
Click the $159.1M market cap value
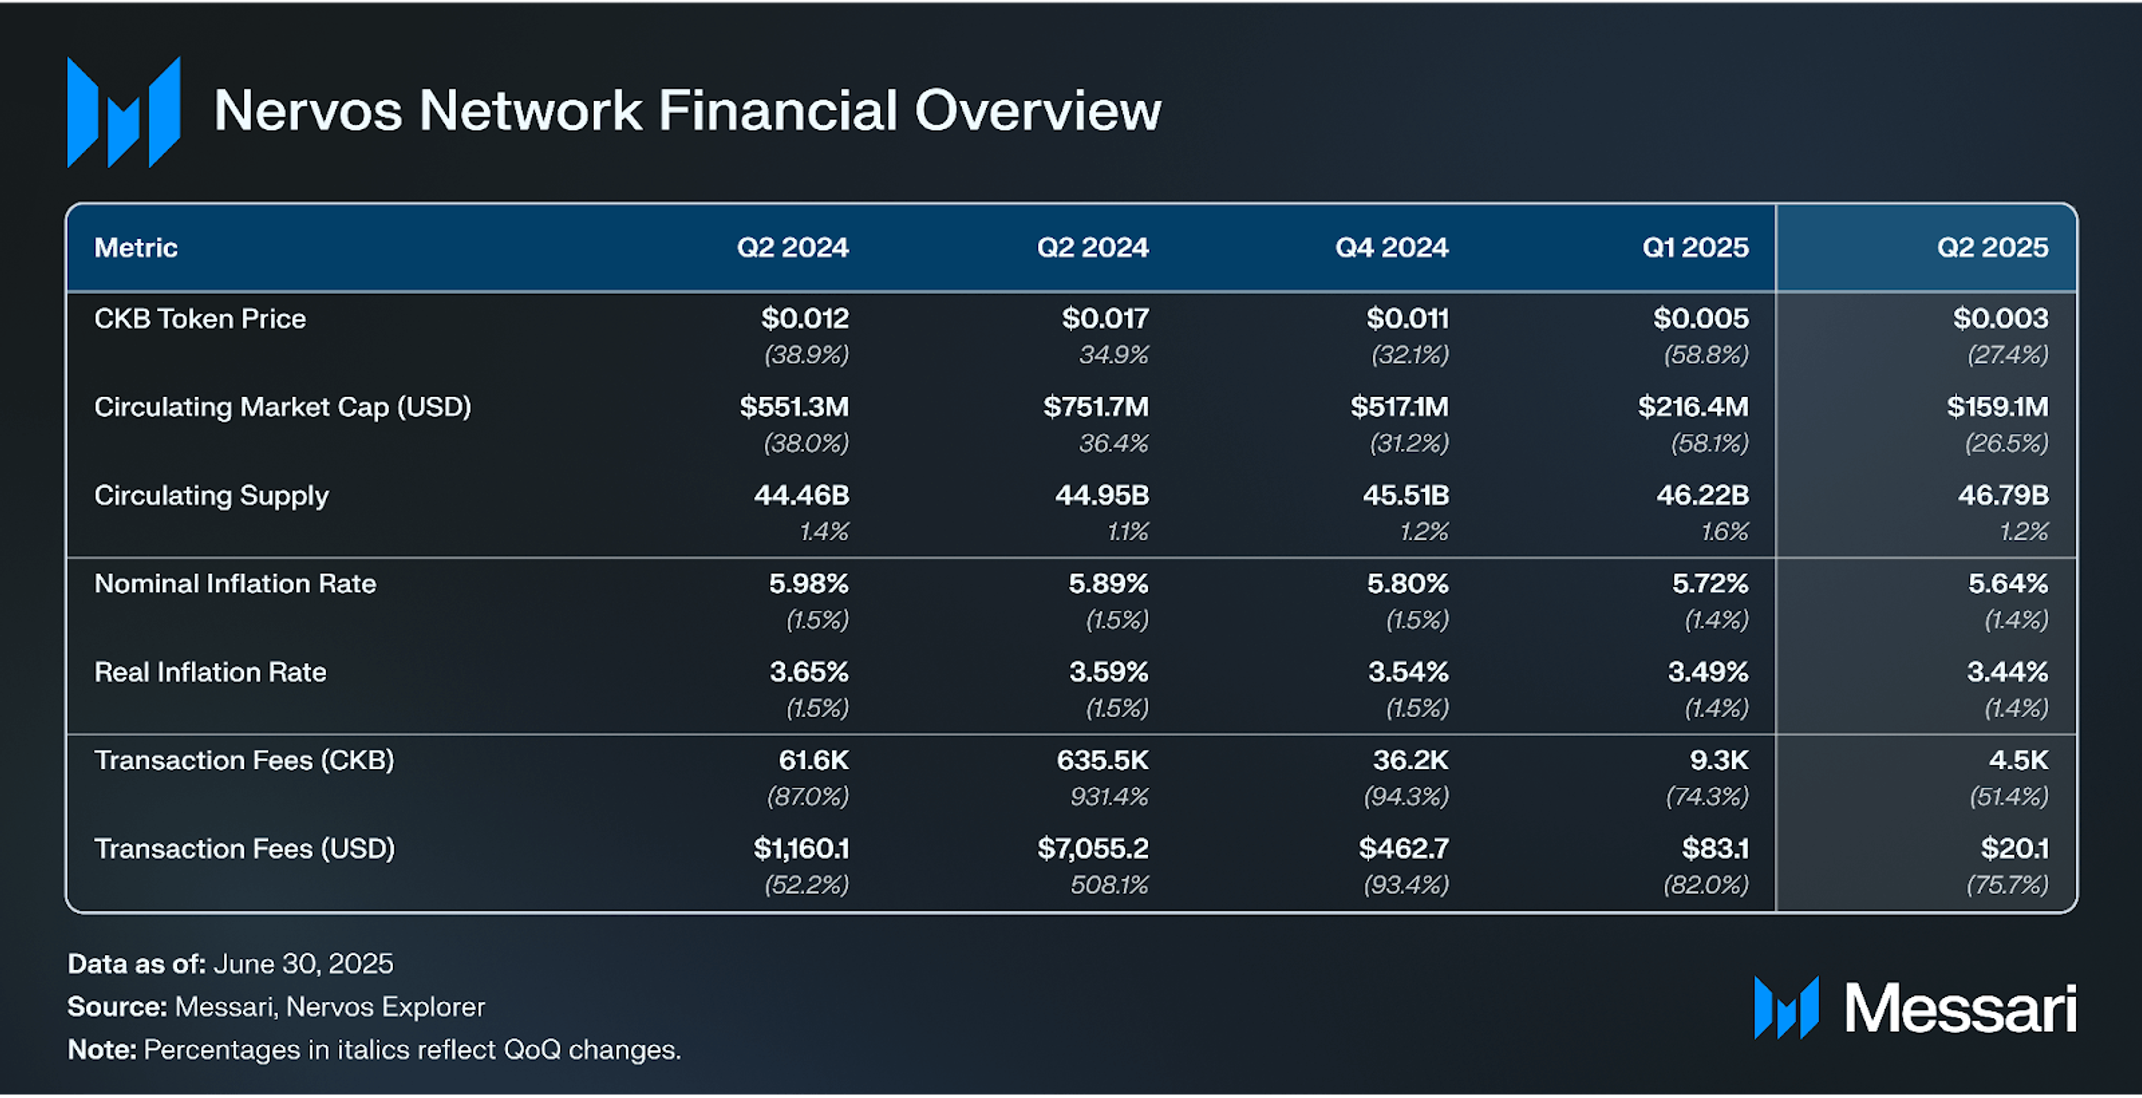tap(1997, 407)
